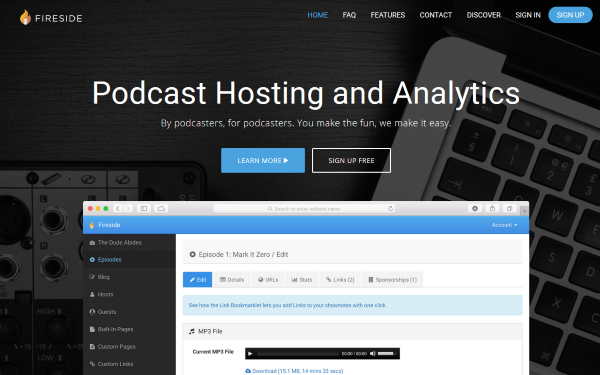
Task: Click the MP3 File section header
Action: click(352, 331)
